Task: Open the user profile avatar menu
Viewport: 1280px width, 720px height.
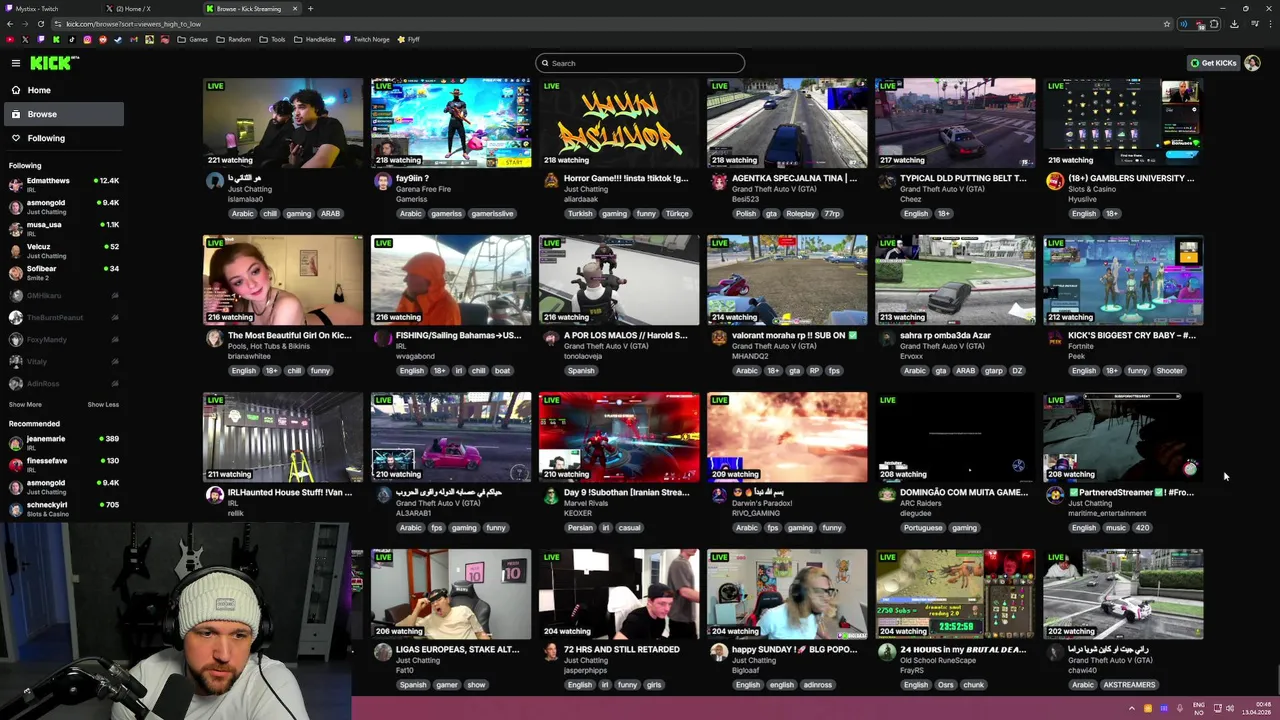Action: point(1252,63)
